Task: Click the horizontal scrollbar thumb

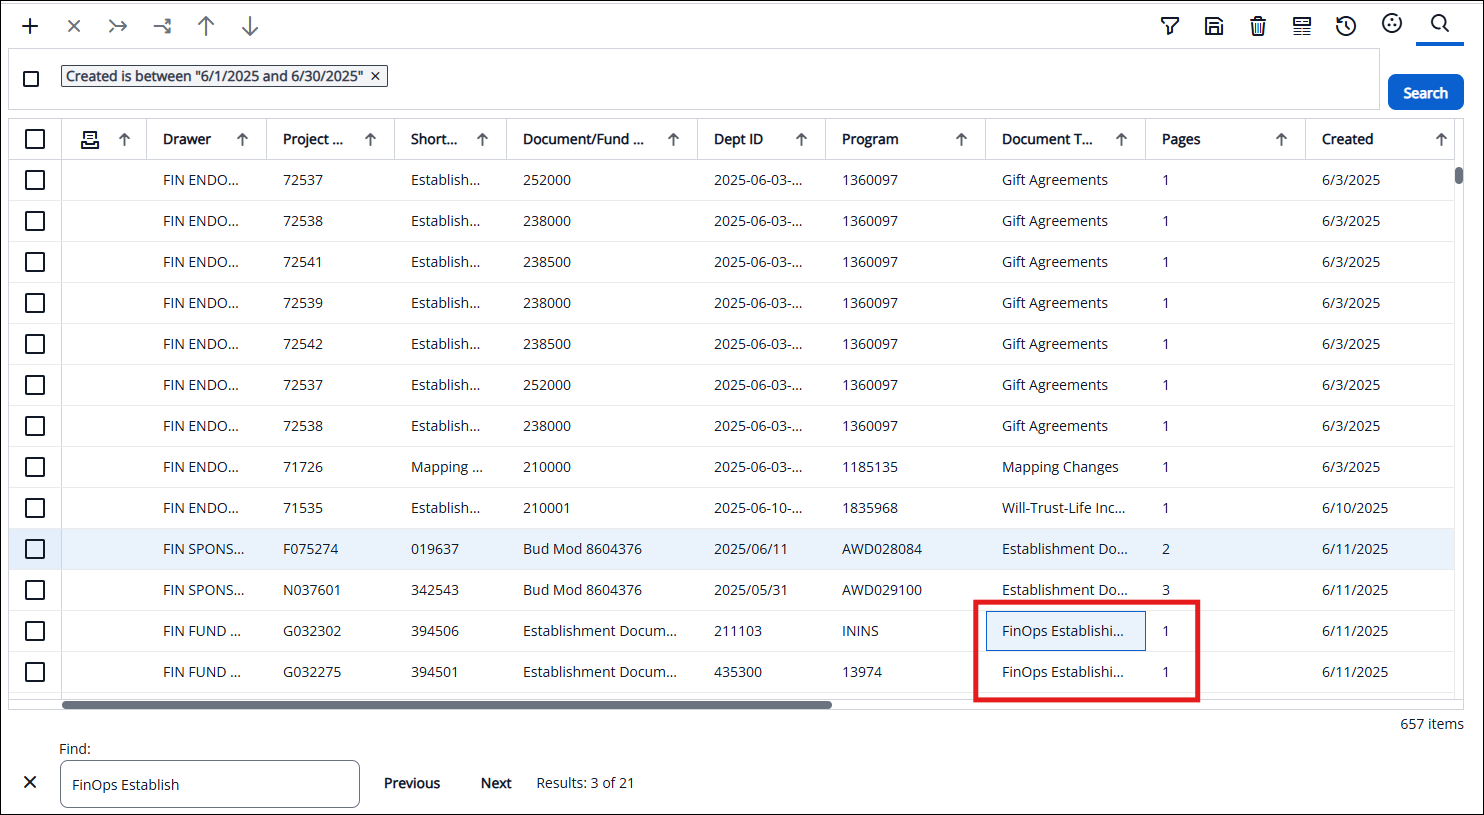Action: pyautogui.click(x=447, y=705)
